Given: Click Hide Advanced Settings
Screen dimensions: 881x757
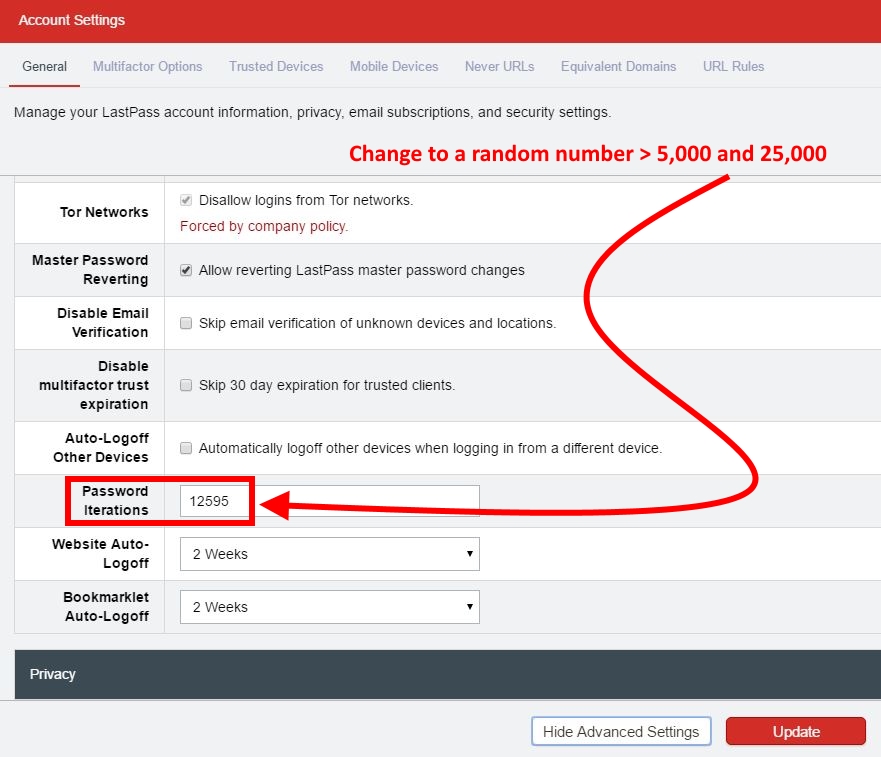Looking at the screenshot, I should (620, 731).
